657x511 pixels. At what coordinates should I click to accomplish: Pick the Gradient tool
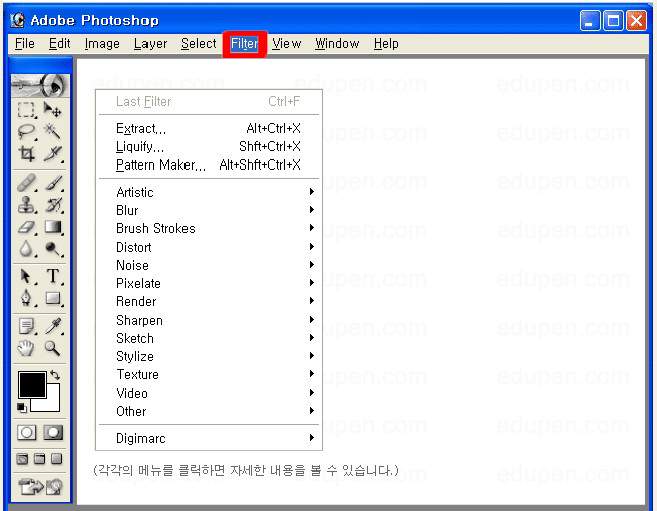pyautogui.click(x=53, y=227)
